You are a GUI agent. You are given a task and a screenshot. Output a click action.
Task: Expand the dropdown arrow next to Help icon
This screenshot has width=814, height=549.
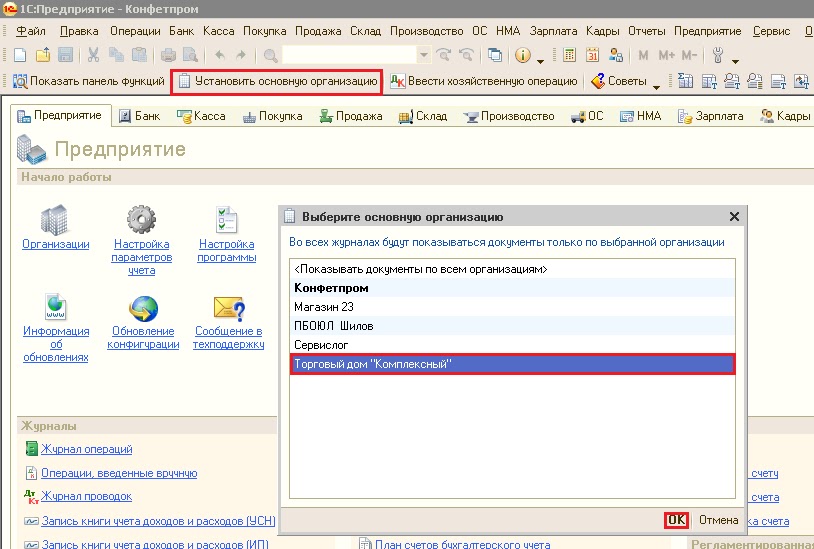click(540, 61)
